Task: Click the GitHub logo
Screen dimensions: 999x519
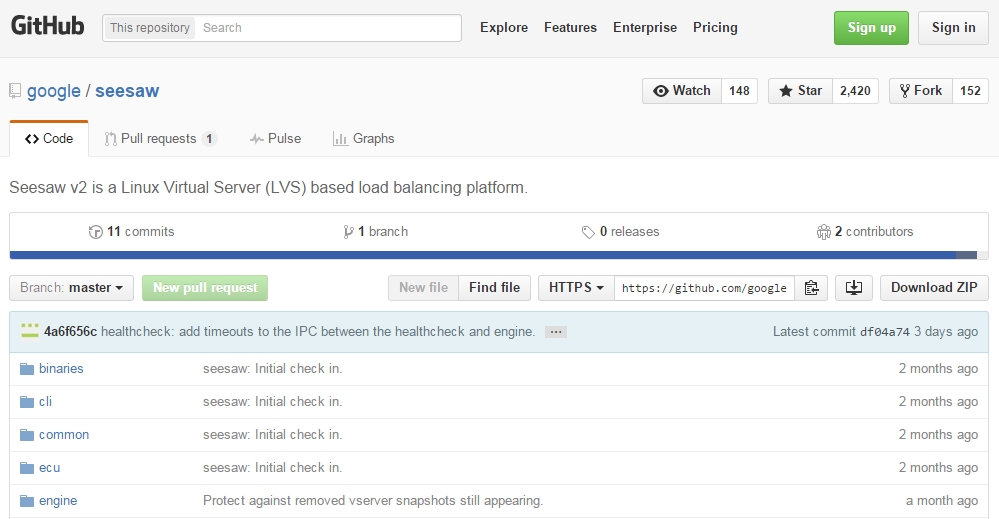Action: pos(47,27)
